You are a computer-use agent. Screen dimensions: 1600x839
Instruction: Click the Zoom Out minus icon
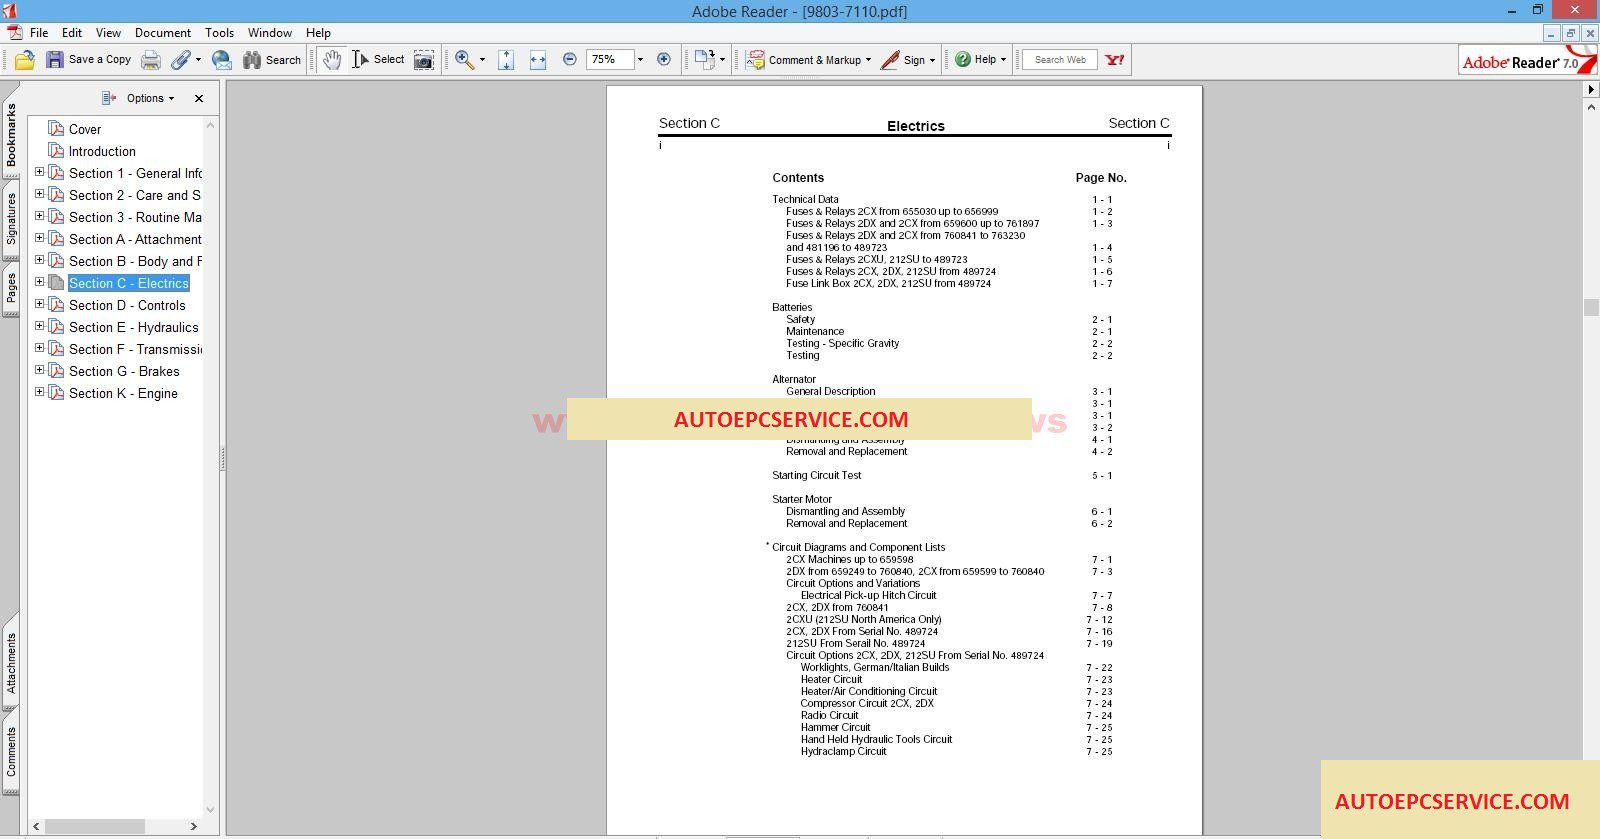570,59
